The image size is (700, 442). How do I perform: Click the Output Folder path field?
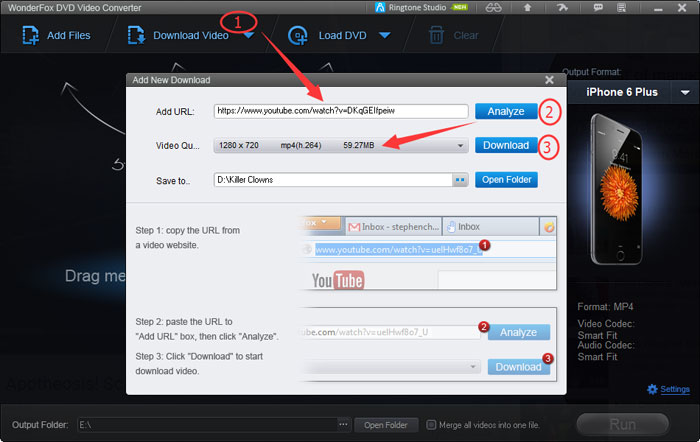(x=208, y=425)
